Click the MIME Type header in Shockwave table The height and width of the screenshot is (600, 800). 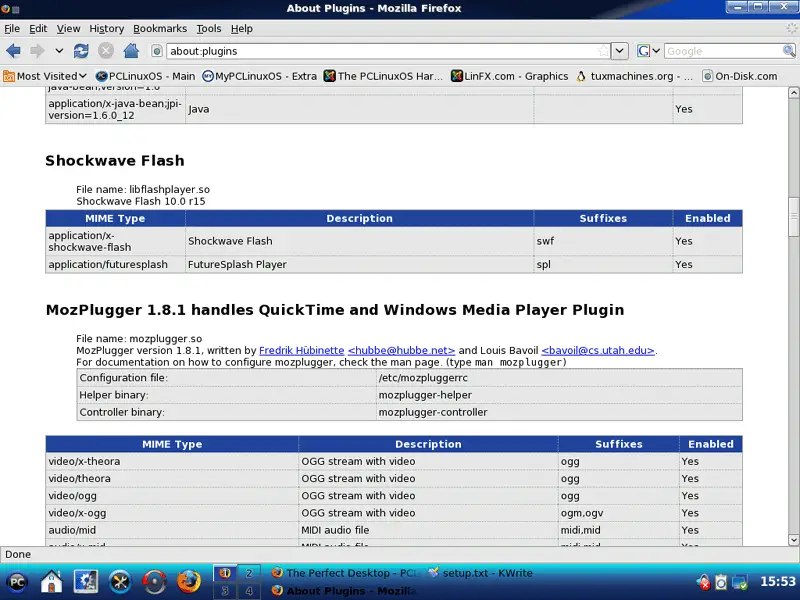point(115,218)
